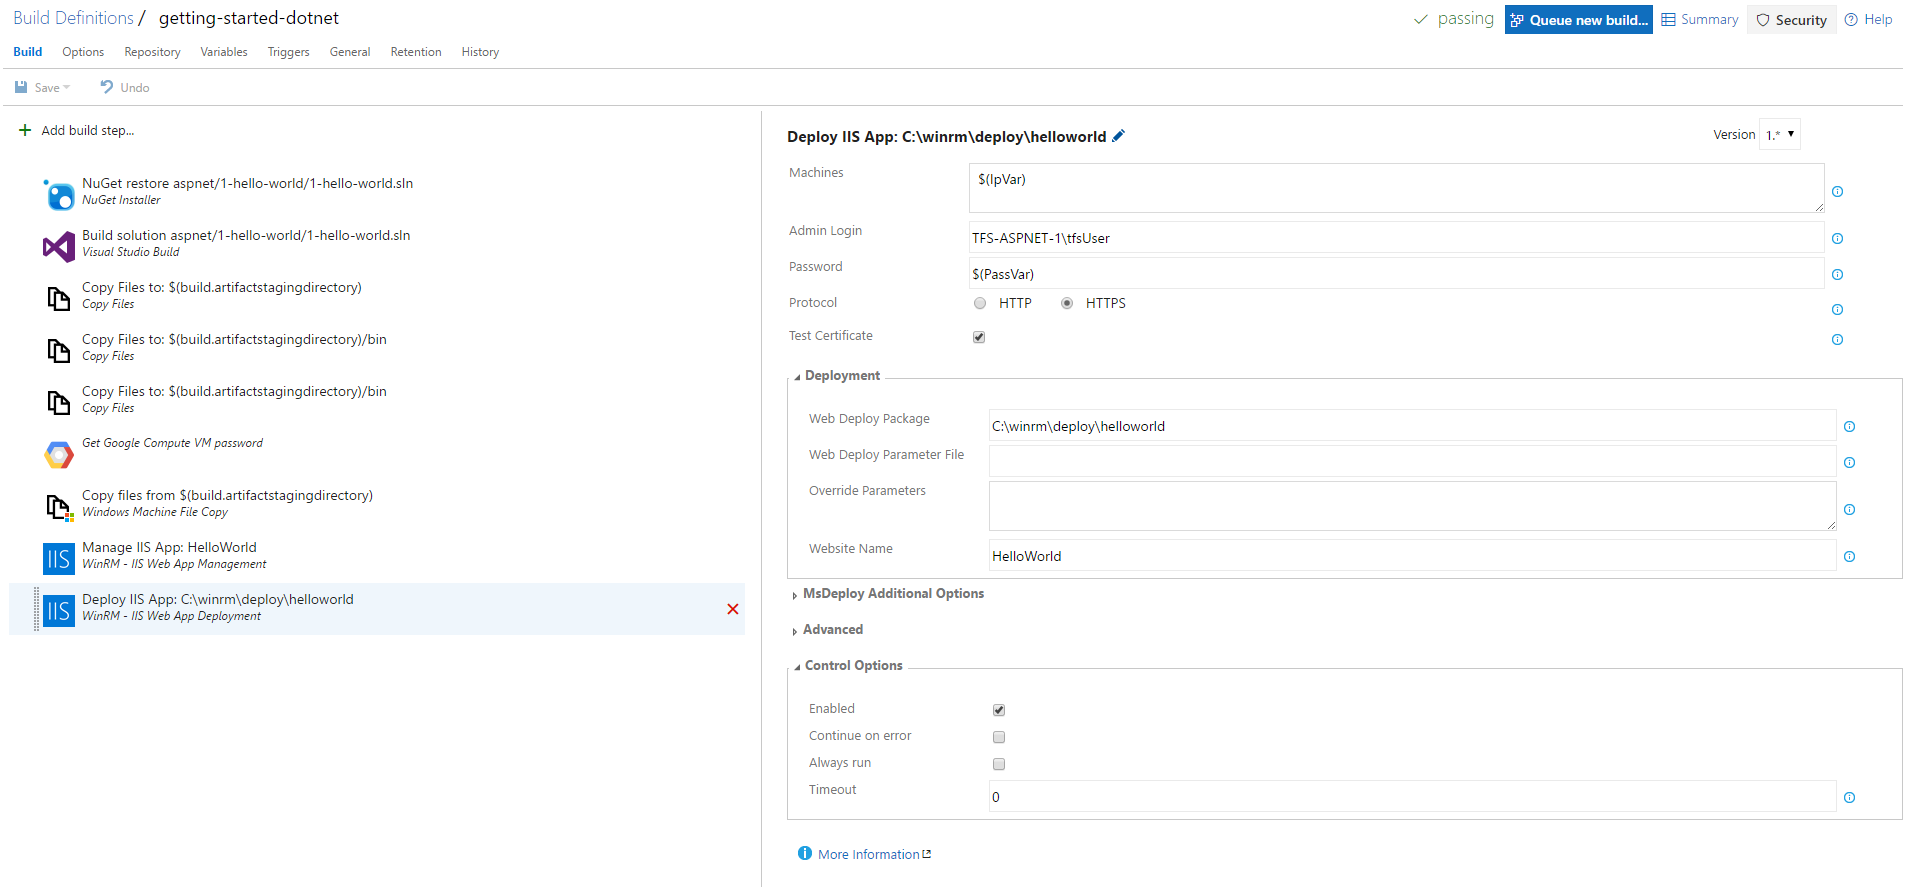Click the Google Compute VM password icon
Image resolution: width=1913 pixels, height=887 pixels.
click(59, 454)
